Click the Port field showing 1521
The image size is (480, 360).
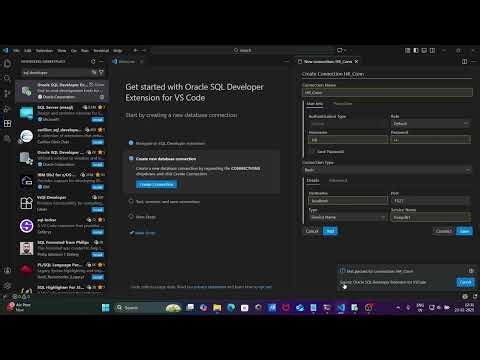point(431,201)
